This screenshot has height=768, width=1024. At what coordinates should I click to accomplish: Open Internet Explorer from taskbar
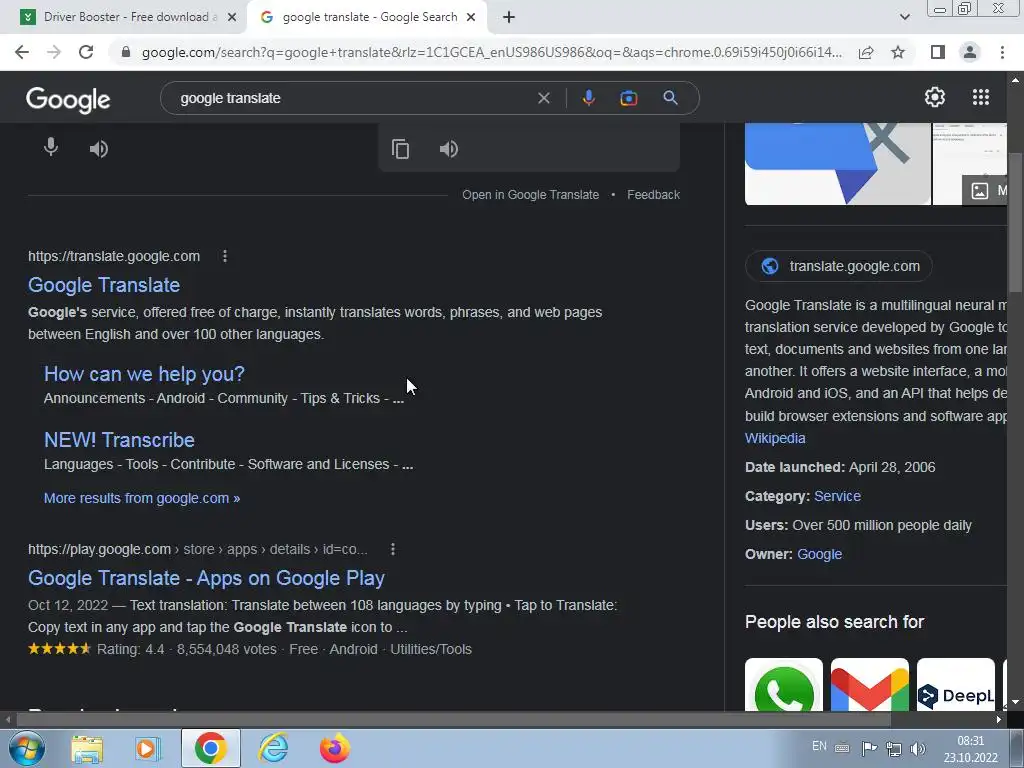273,748
